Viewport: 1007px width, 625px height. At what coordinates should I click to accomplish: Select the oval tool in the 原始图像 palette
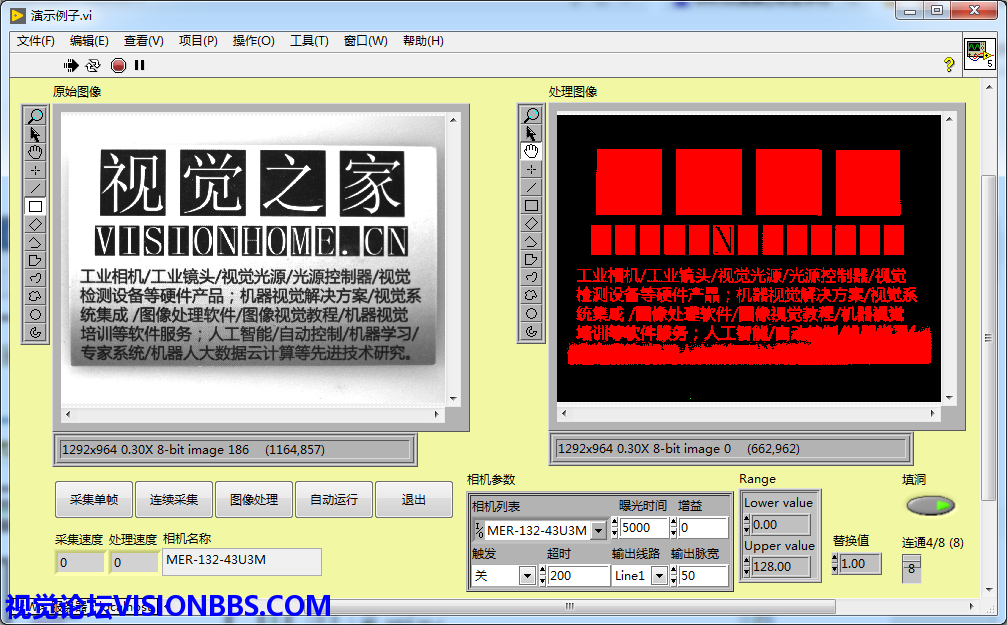[35, 314]
